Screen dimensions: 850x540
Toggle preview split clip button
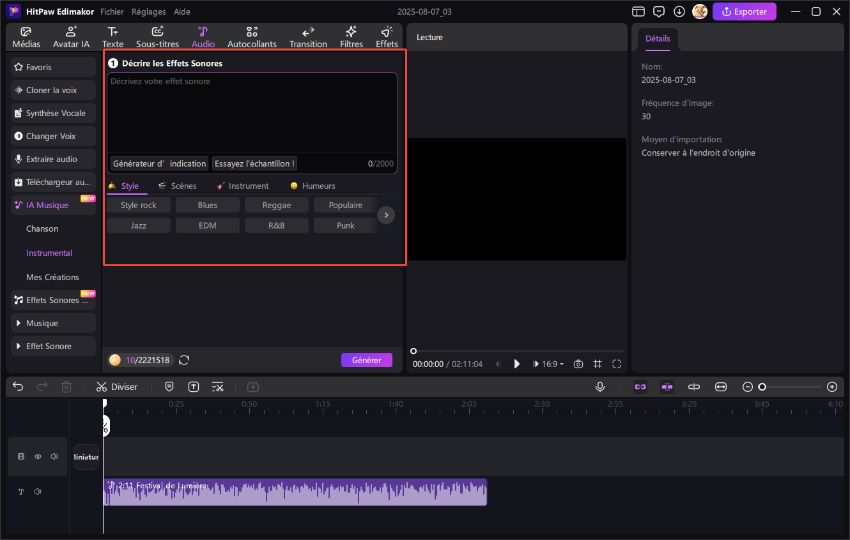[694, 387]
